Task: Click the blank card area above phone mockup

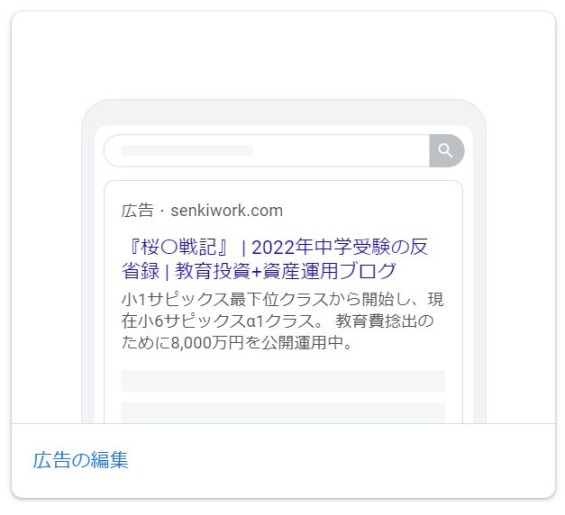Action: pyautogui.click(x=283, y=56)
